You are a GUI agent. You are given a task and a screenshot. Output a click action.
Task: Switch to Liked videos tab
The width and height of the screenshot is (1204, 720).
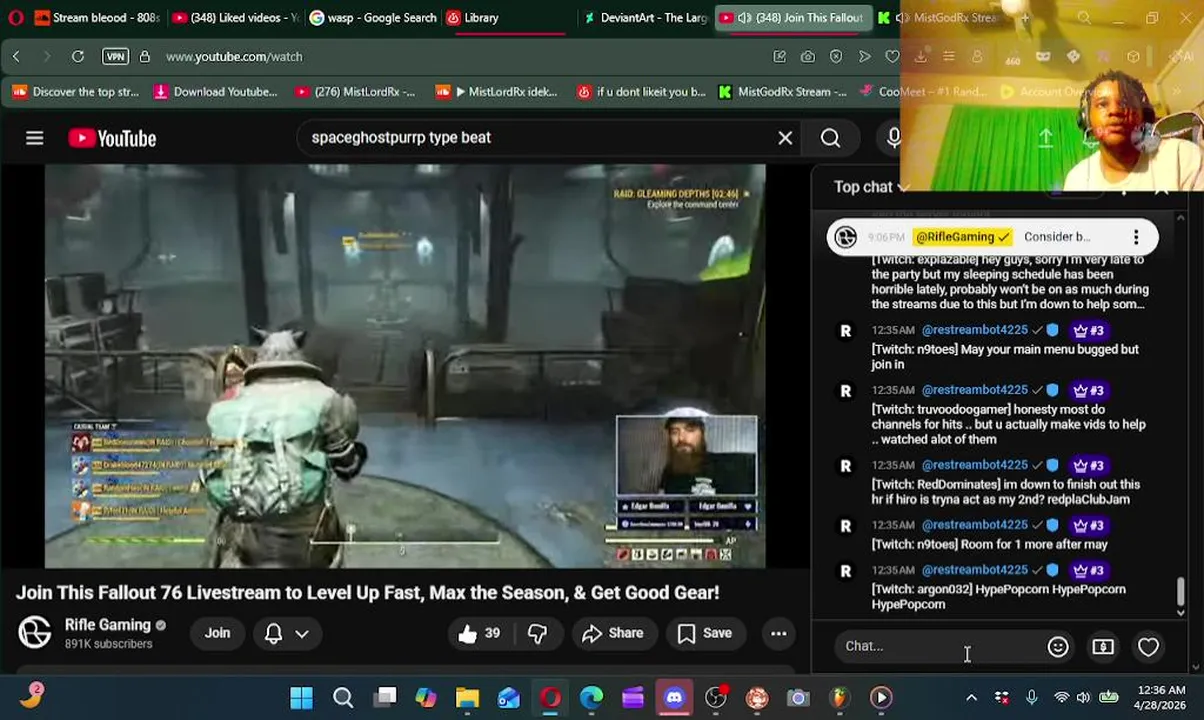tap(234, 18)
